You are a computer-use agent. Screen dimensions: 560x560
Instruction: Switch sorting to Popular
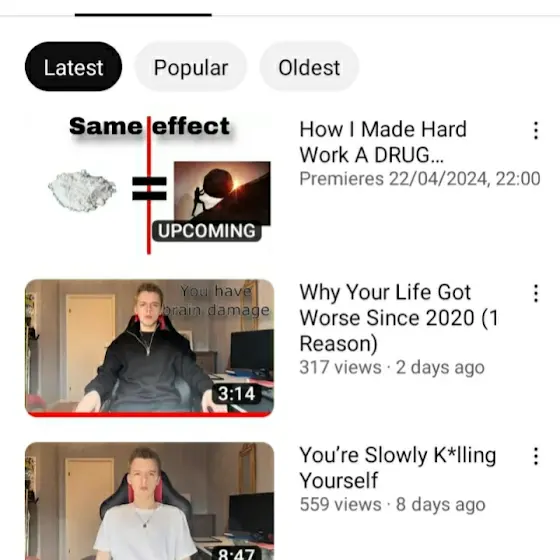pos(191,67)
